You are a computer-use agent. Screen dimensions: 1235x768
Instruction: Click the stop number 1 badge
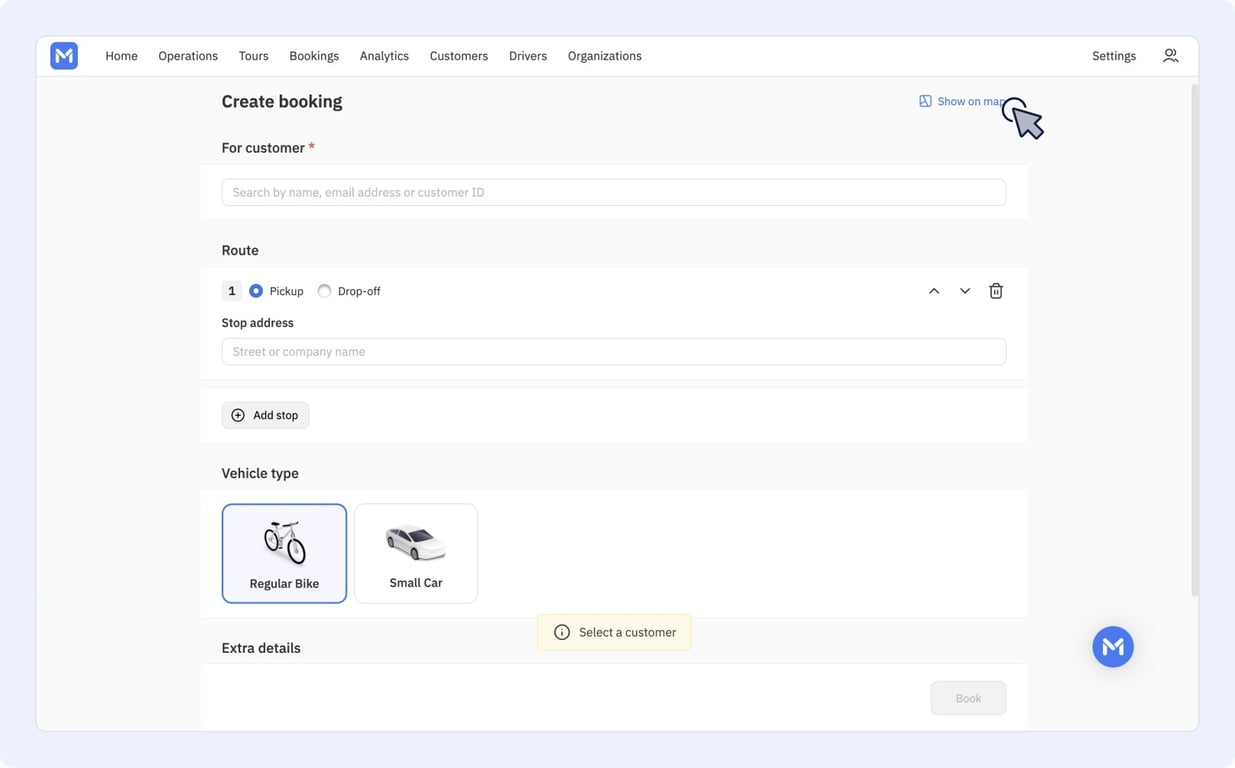click(x=231, y=291)
